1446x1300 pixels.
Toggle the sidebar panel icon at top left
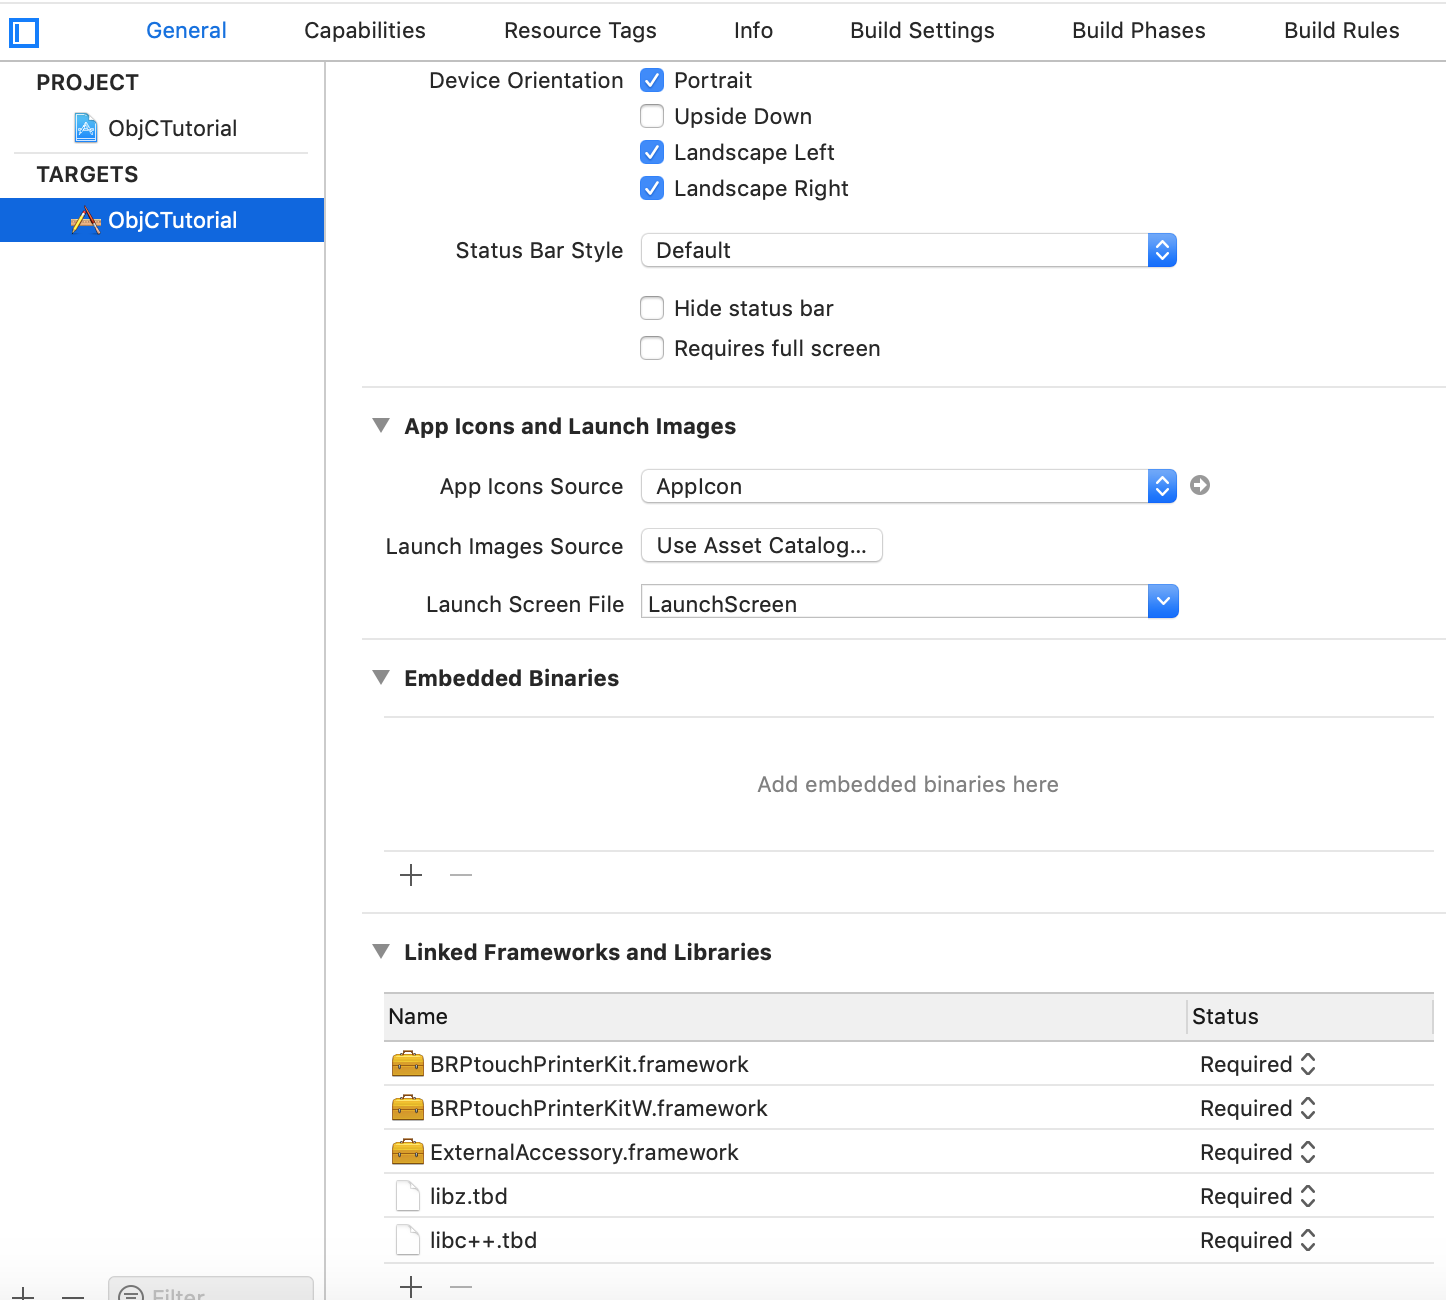coord(24,33)
